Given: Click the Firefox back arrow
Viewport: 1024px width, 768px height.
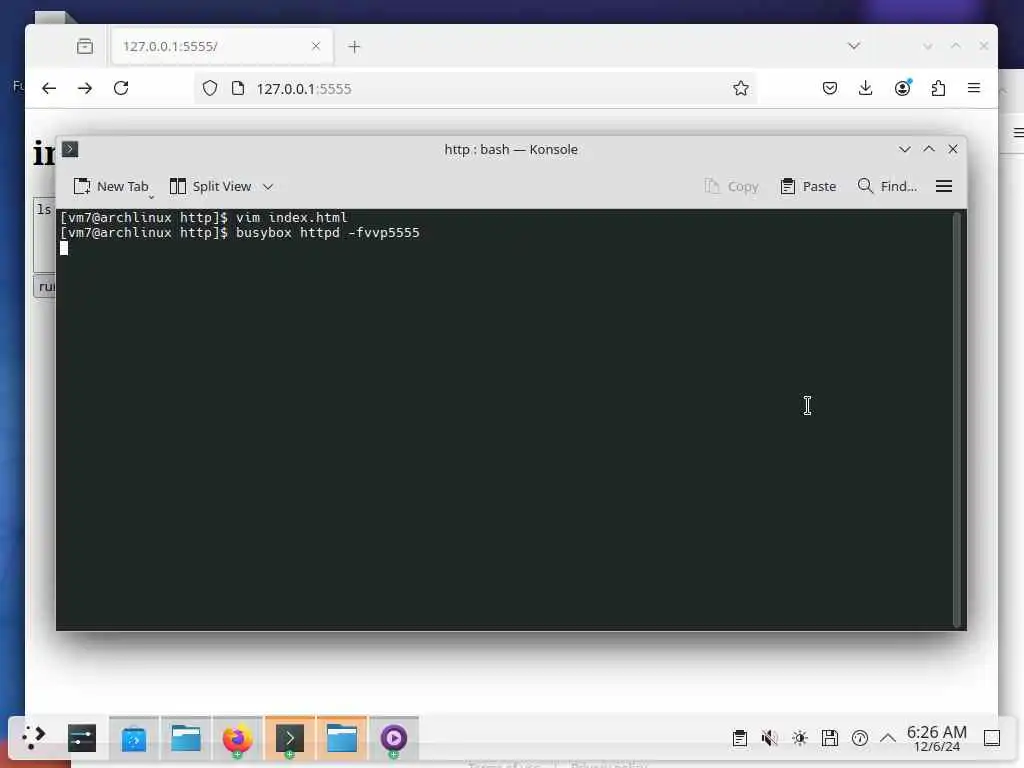Looking at the screenshot, I should [x=49, y=88].
